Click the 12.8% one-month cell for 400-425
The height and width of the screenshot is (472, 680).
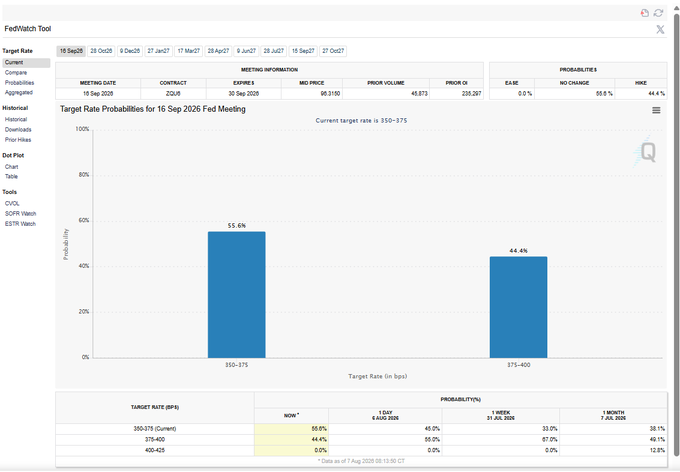(x=613, y=450)
